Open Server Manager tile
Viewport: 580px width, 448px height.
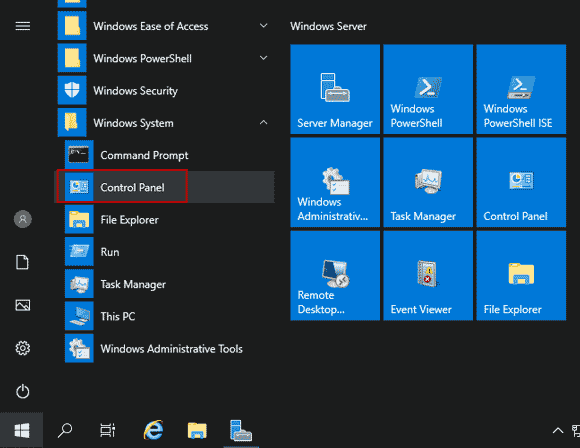(335, 89)
